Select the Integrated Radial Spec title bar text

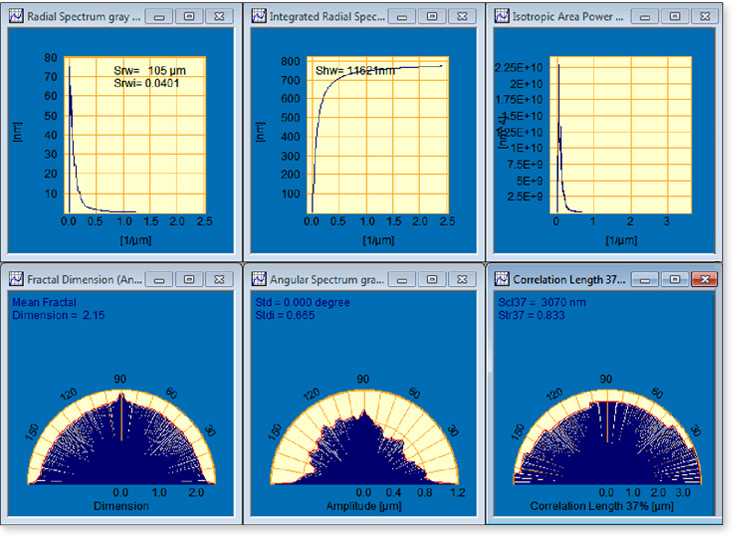pos(327,16)
